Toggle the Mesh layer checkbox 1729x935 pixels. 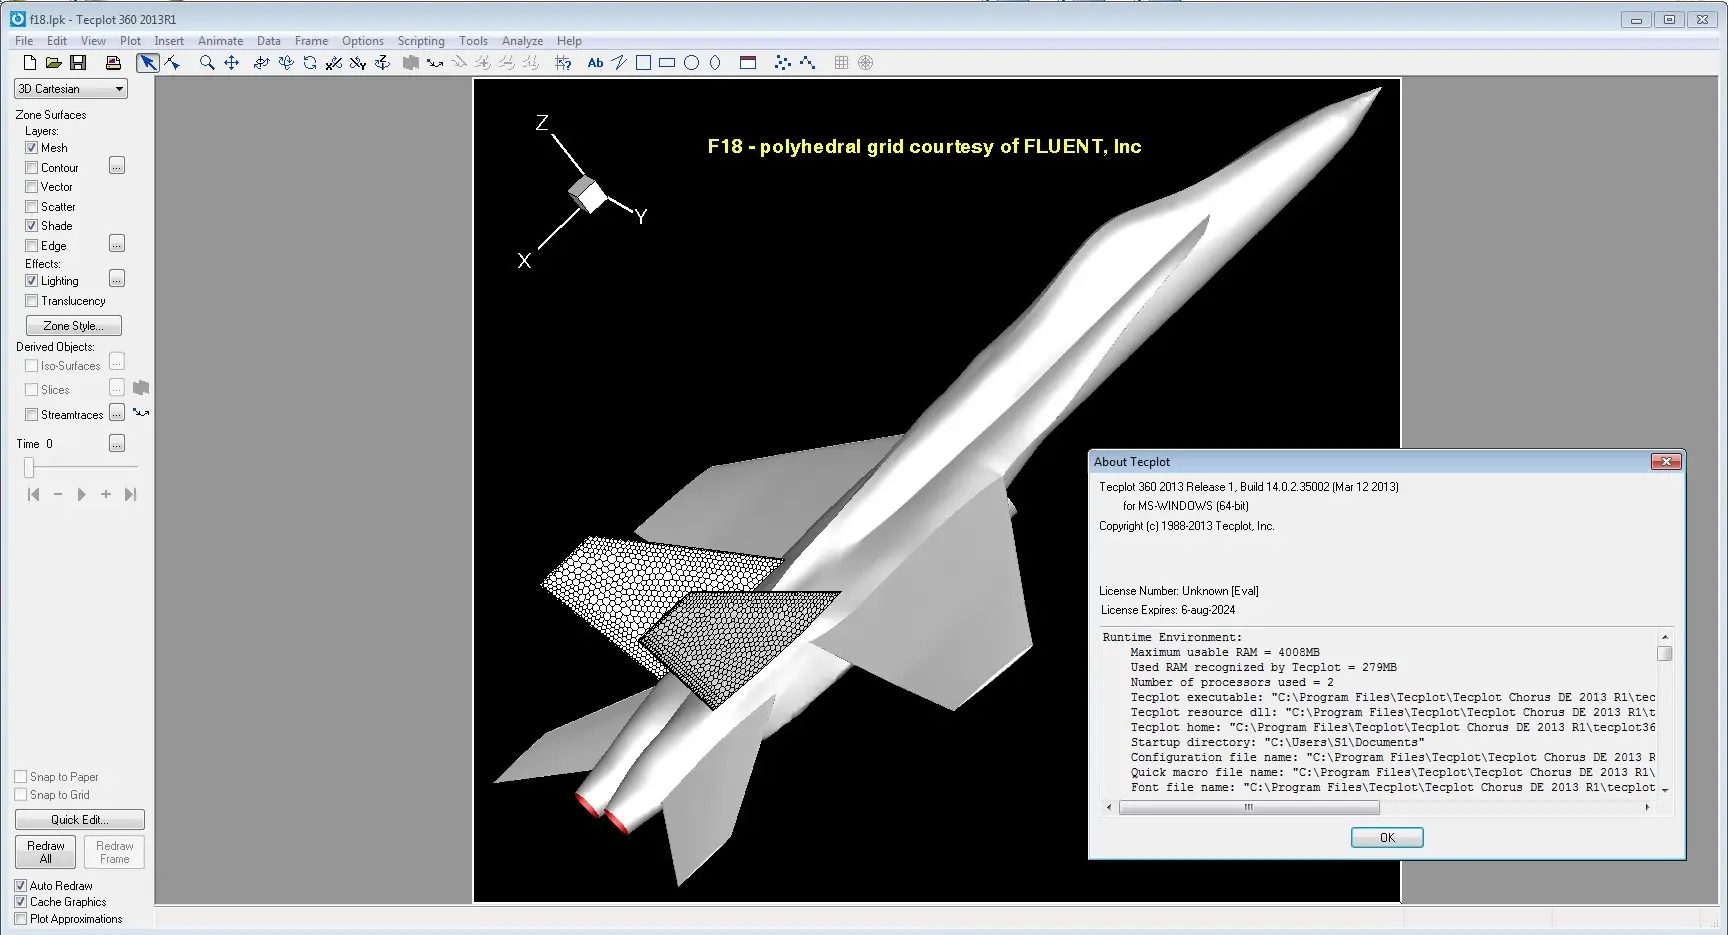pyautogui.click(x=31, y=147)
